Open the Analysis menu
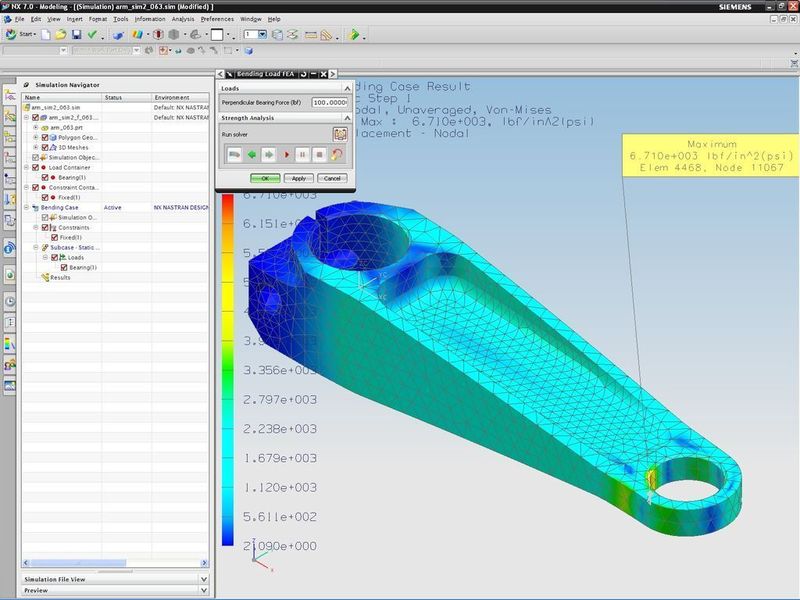The image size is (800, 600). [183, 19]
